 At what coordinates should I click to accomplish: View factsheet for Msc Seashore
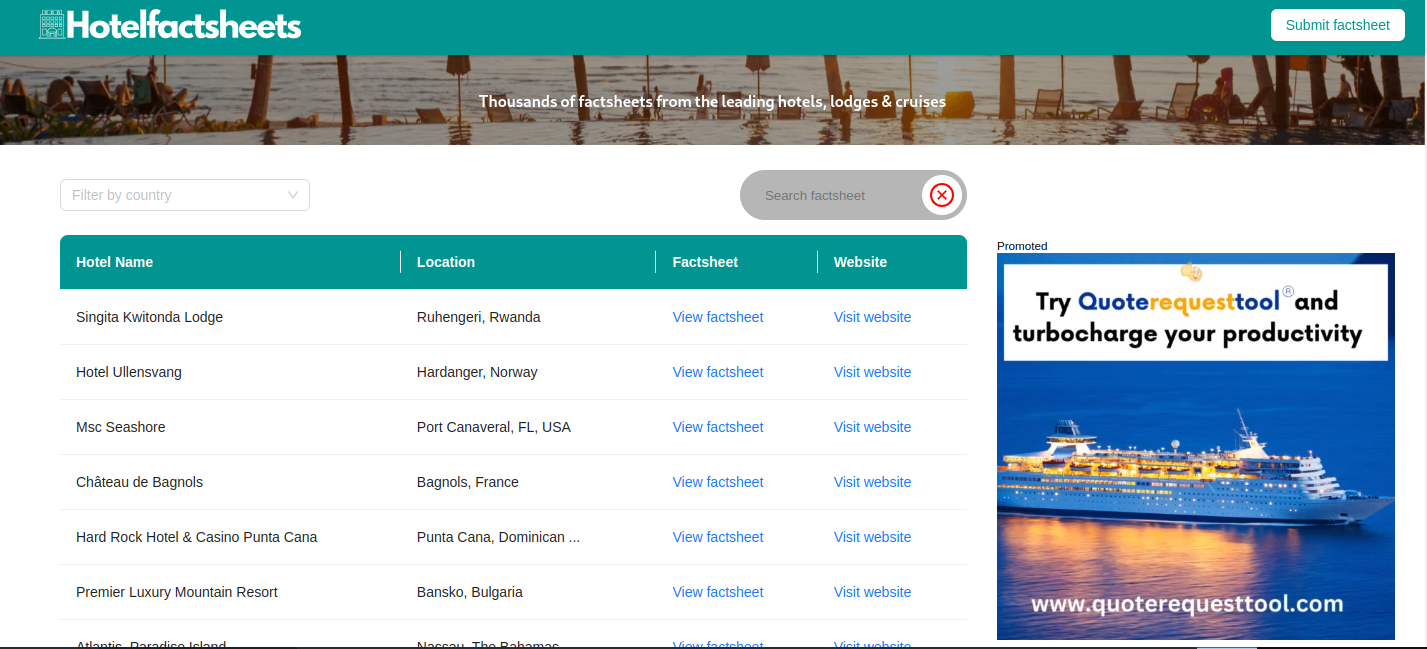[718, 427]
